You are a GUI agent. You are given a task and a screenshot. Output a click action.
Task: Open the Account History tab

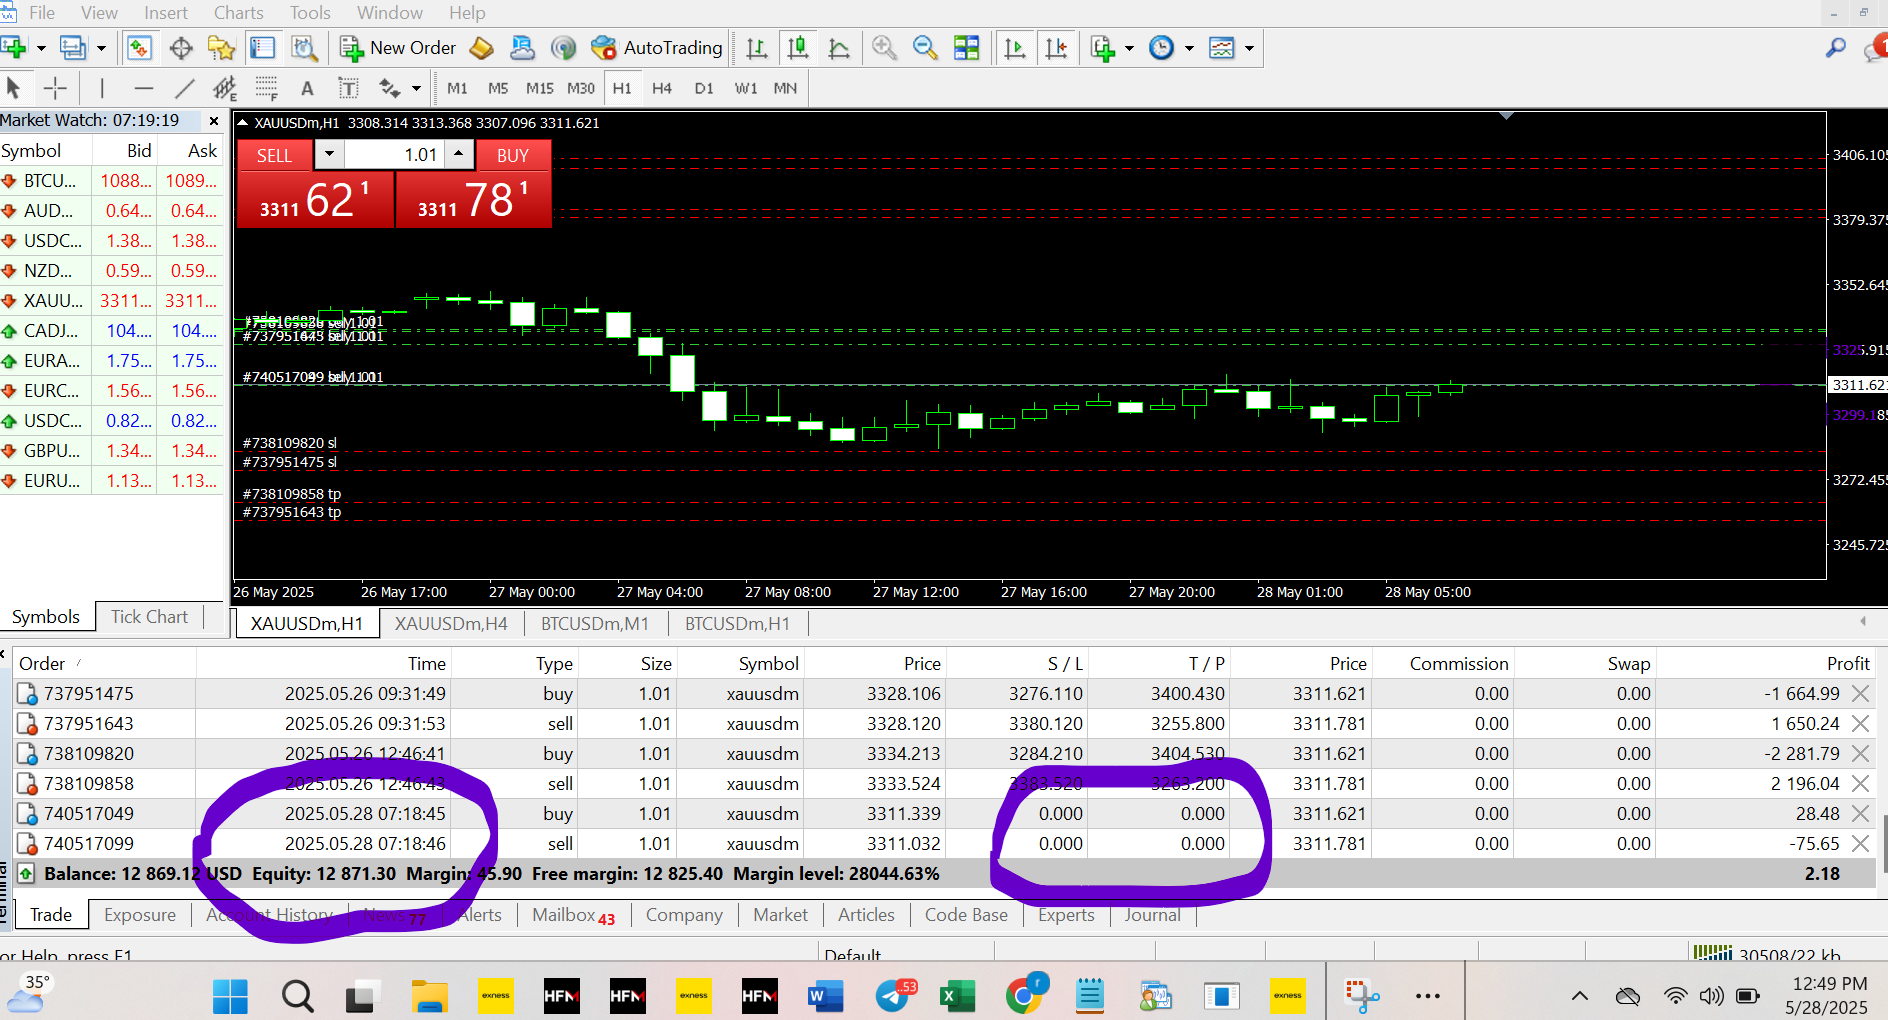coord(270,915)
